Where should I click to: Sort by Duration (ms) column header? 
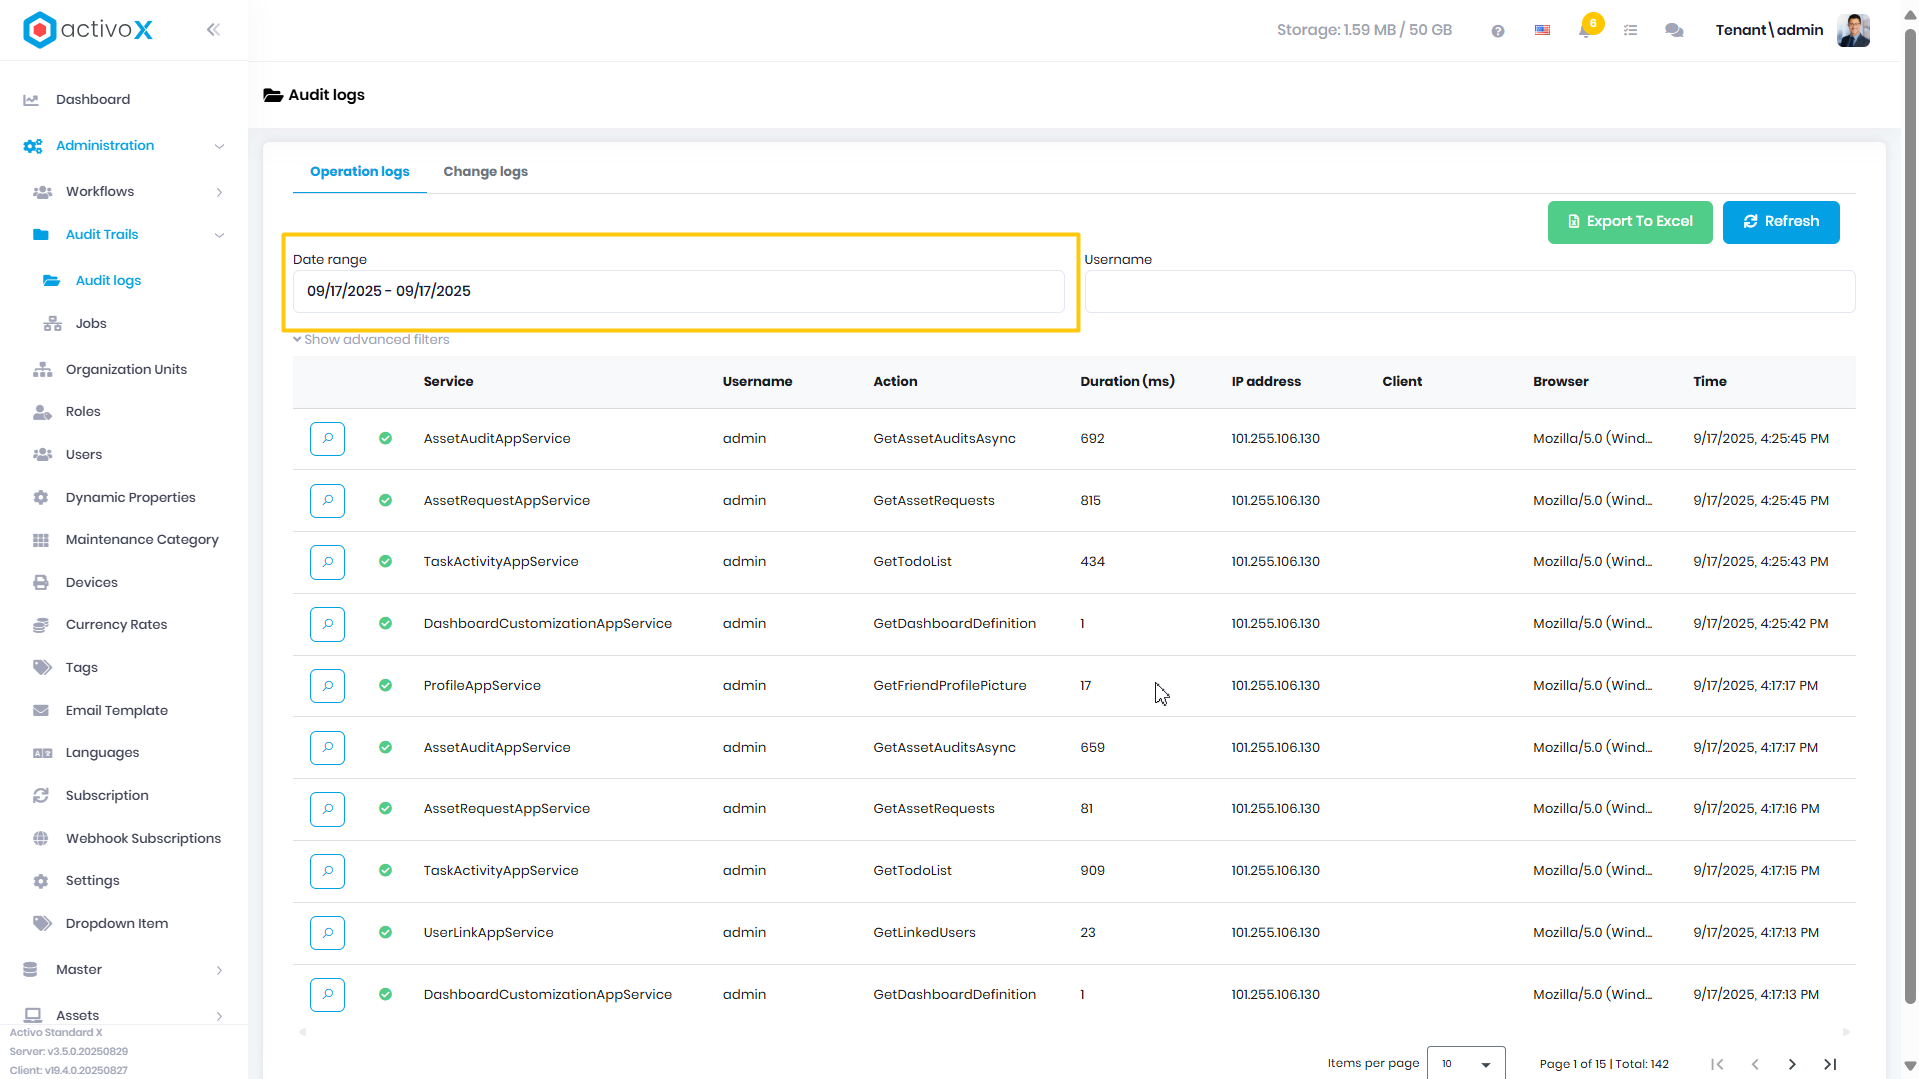(x=1127, y=382)
